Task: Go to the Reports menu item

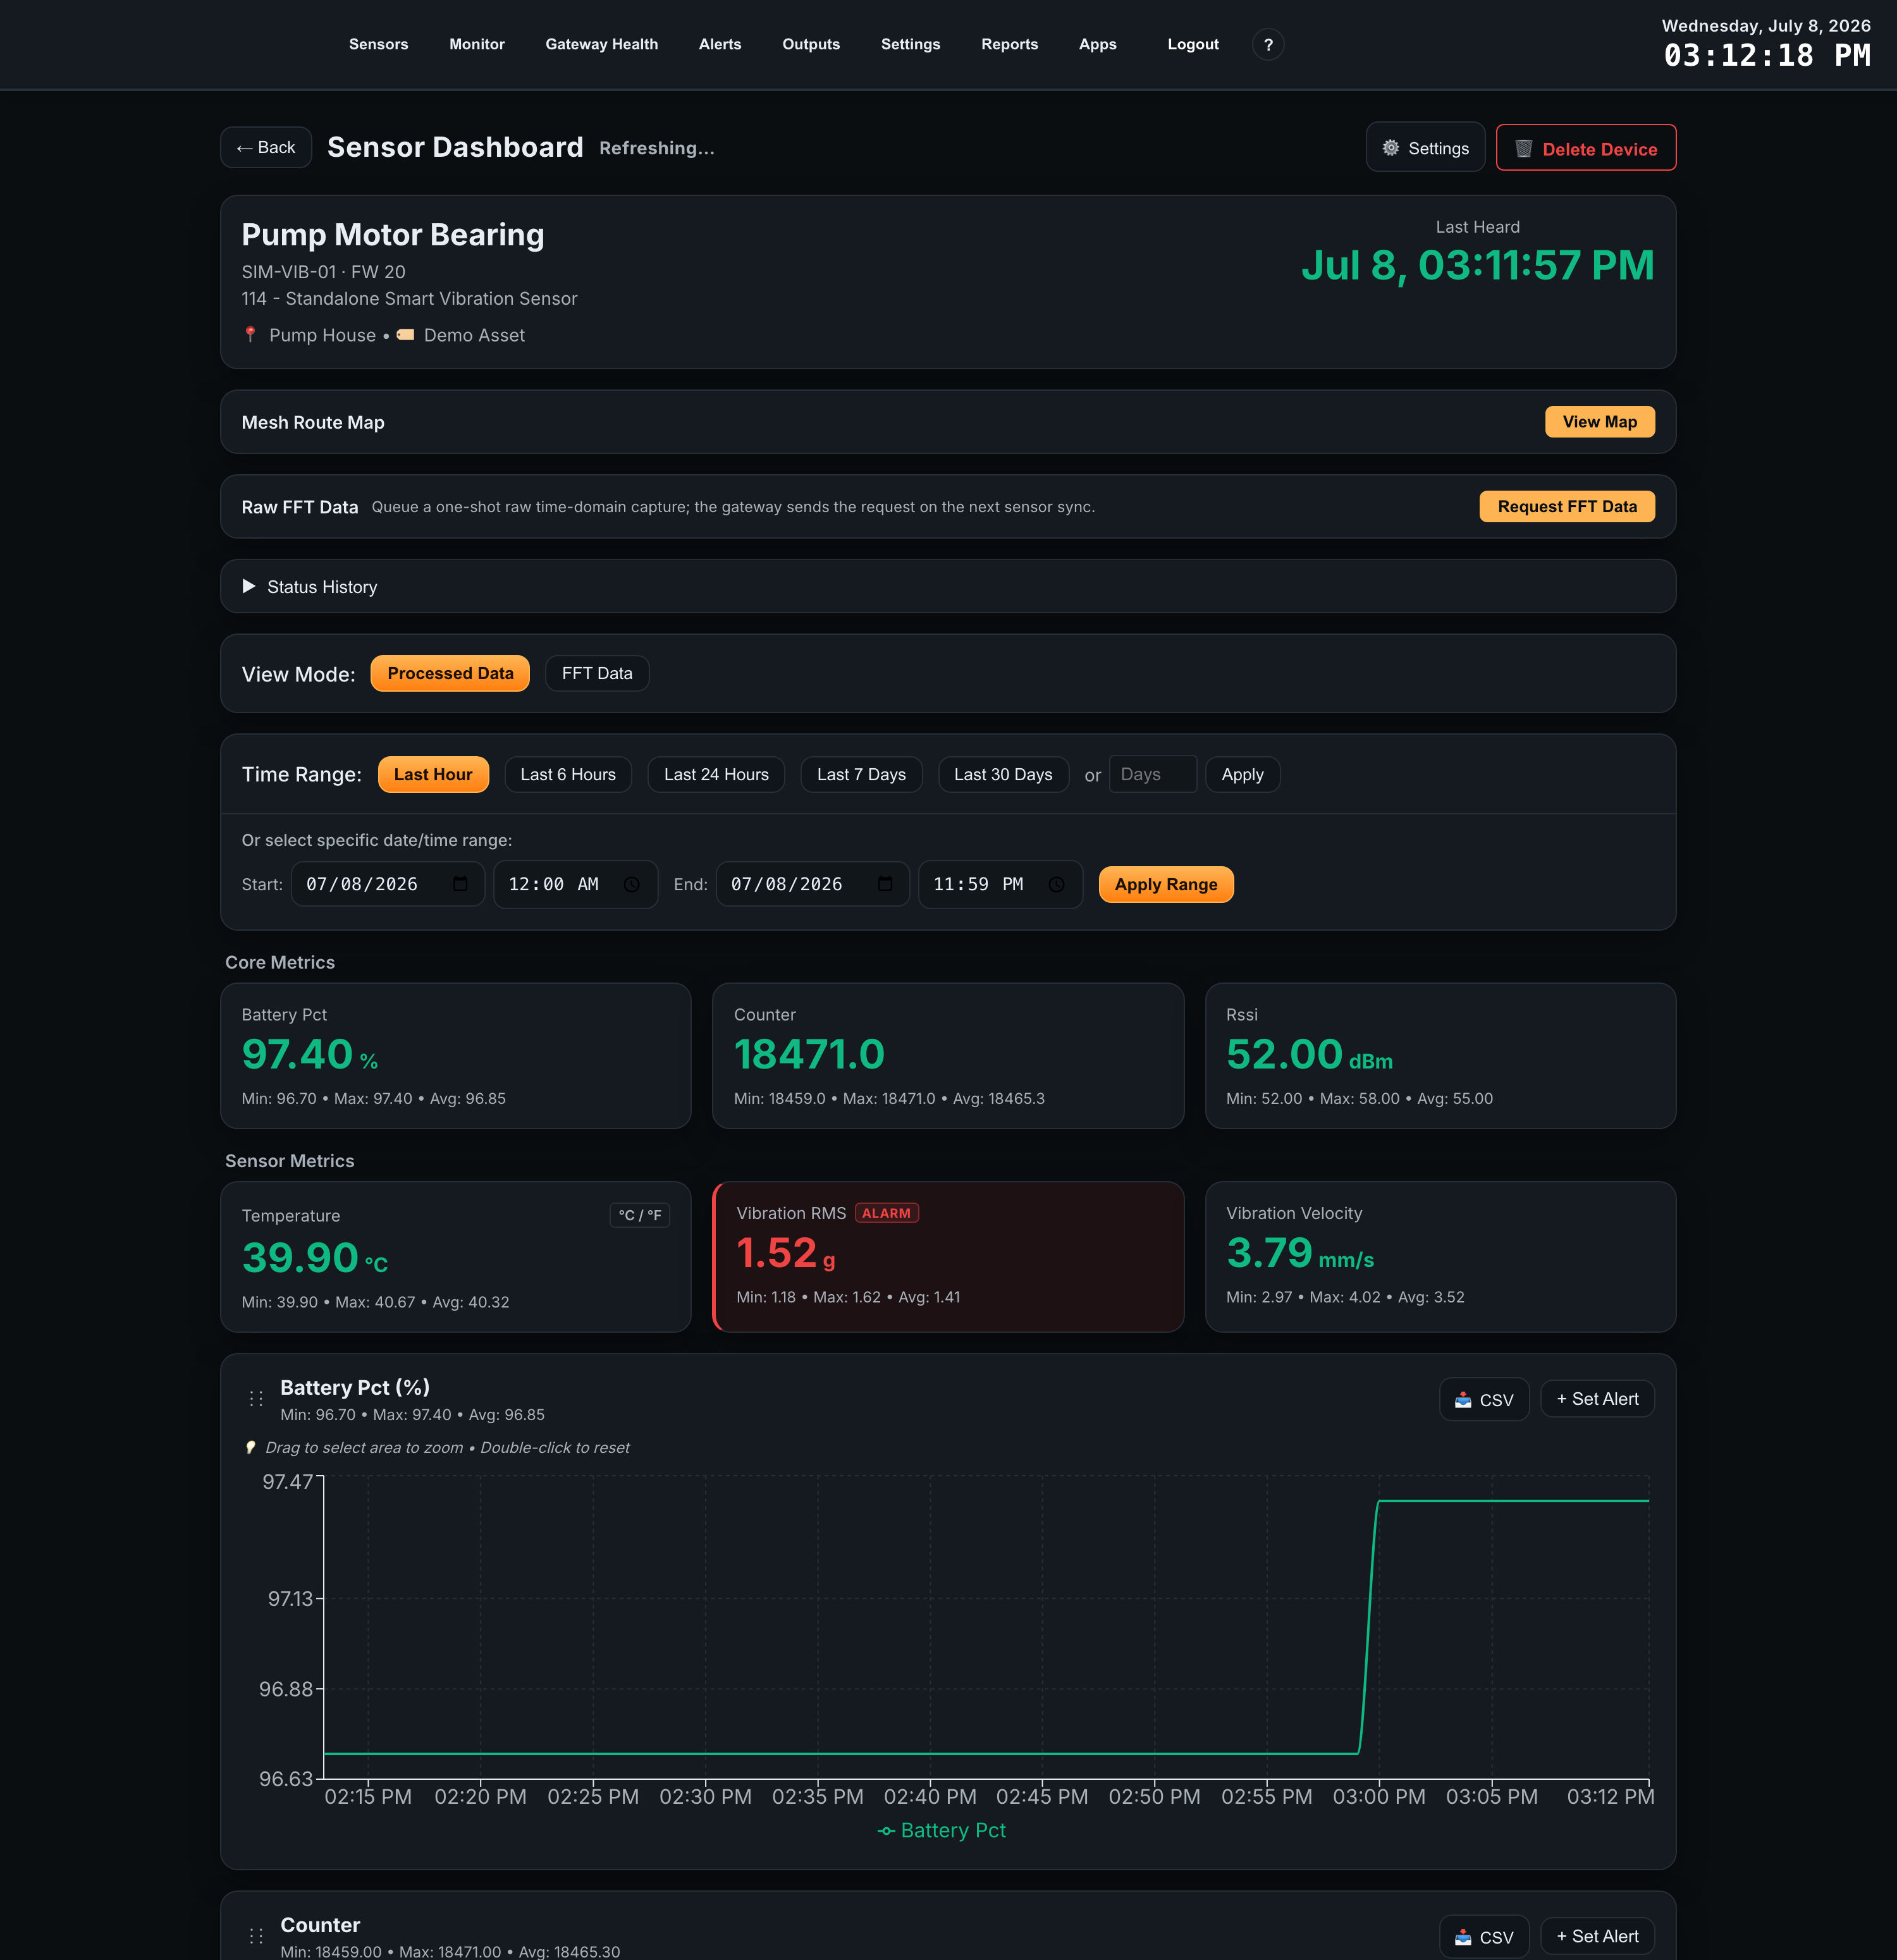Action: click(x=1009, y=44)
